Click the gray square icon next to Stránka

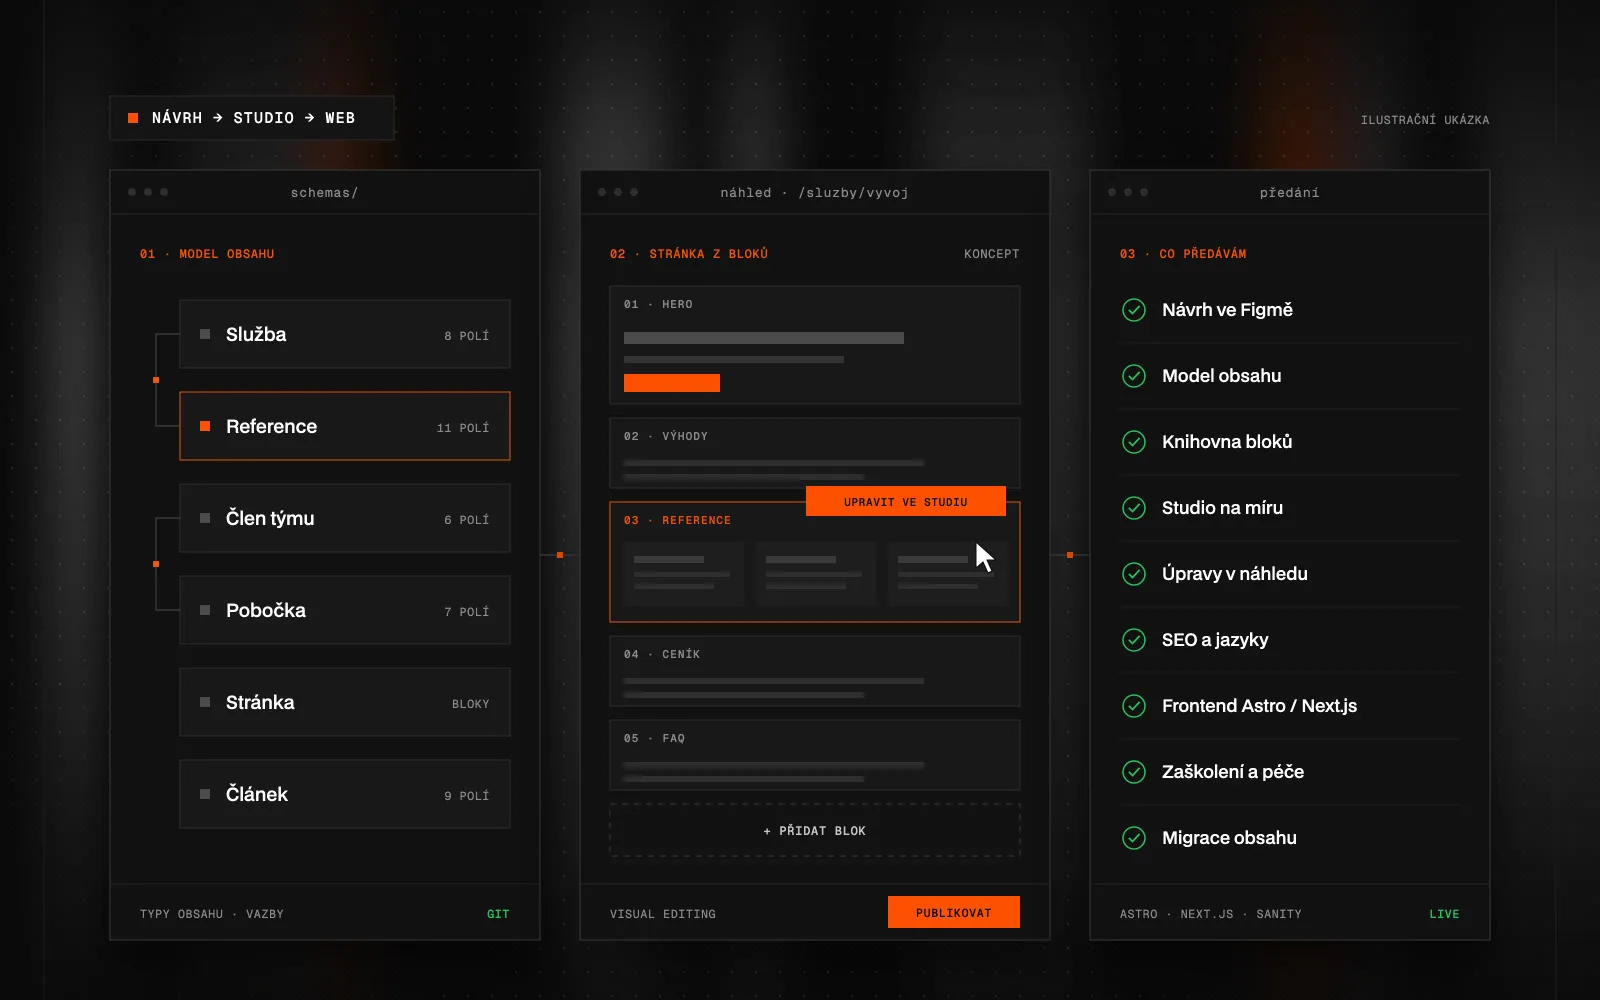pyautogui.click(x=205, y=702)
